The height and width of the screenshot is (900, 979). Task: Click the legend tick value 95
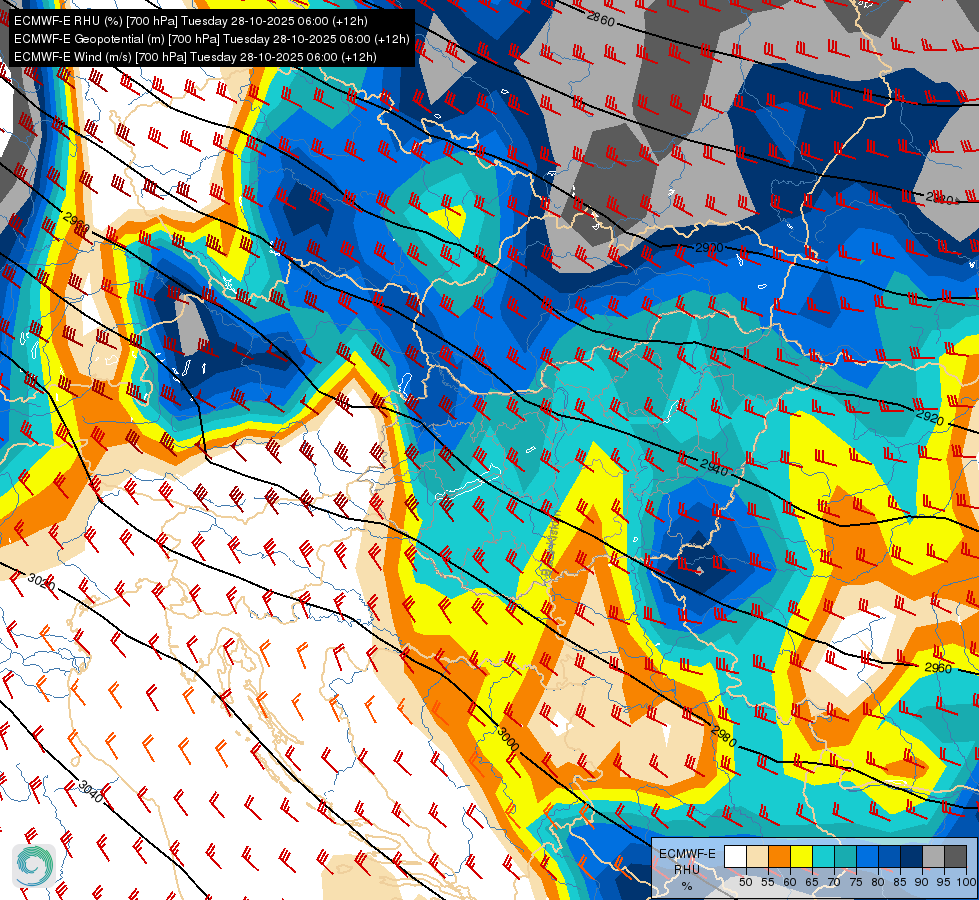pyautogui.click(x=943, y=882)
